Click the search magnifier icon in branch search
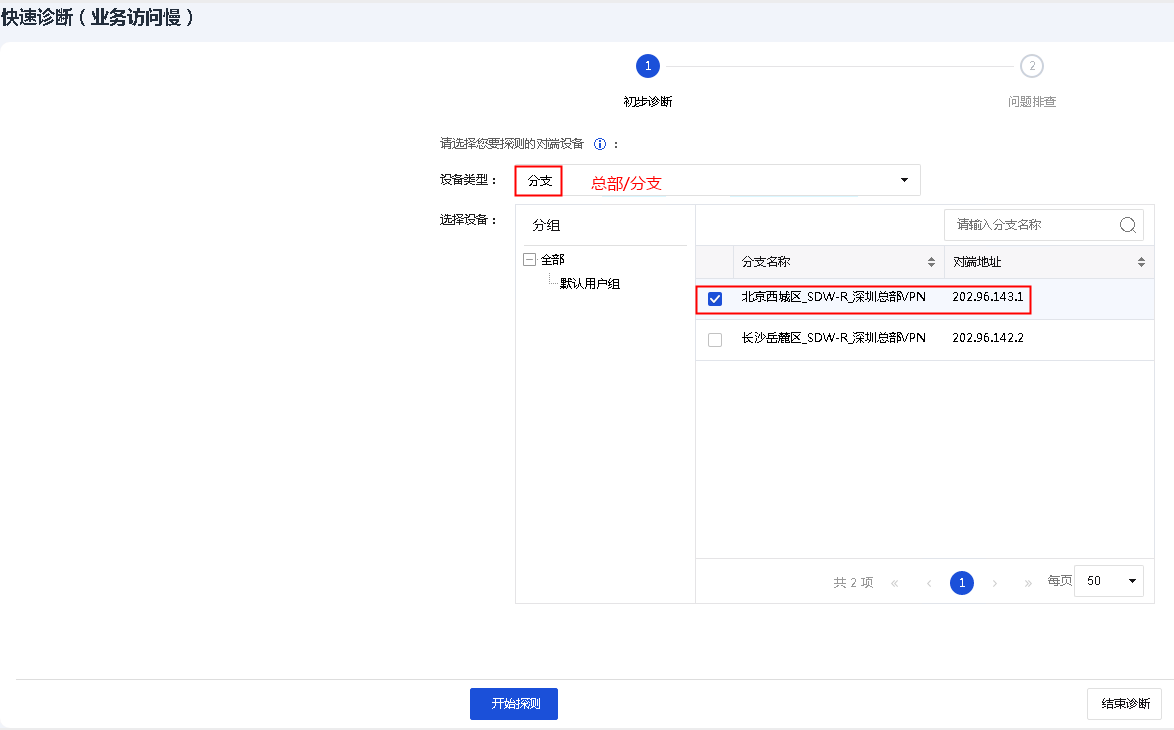The height and width of the screenshot is (730, 1174). click(x=1128, y=225)
